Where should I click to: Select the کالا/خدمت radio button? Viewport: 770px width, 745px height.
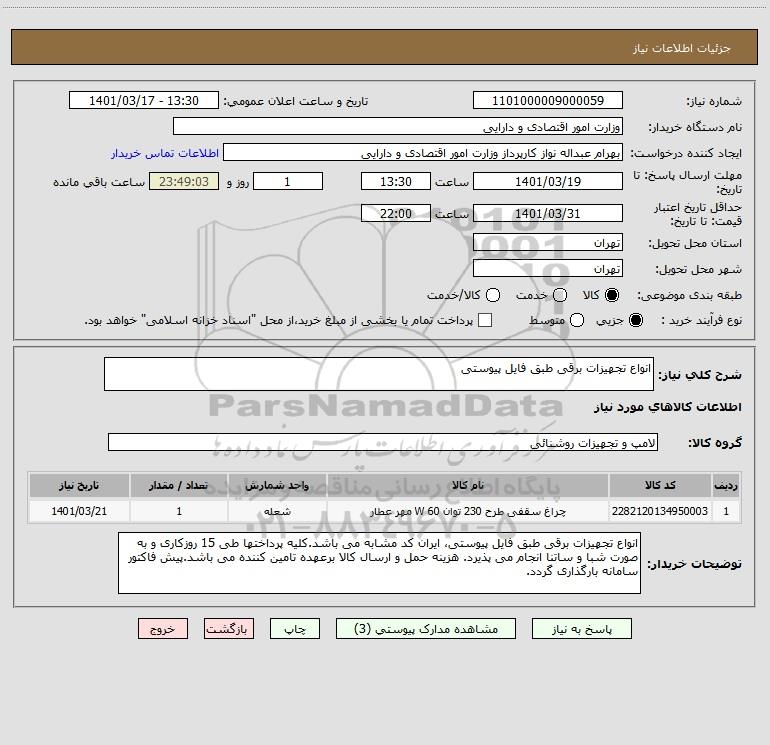click(493, 295)
